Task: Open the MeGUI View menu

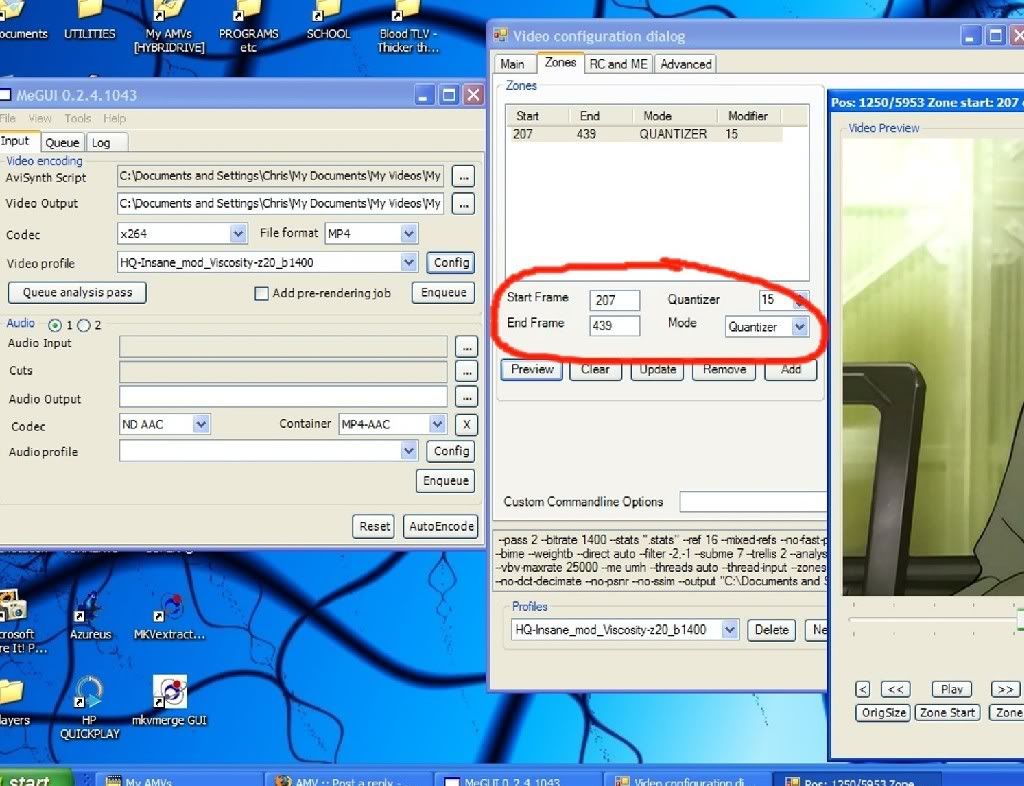Action: click(x=40, y=118)
